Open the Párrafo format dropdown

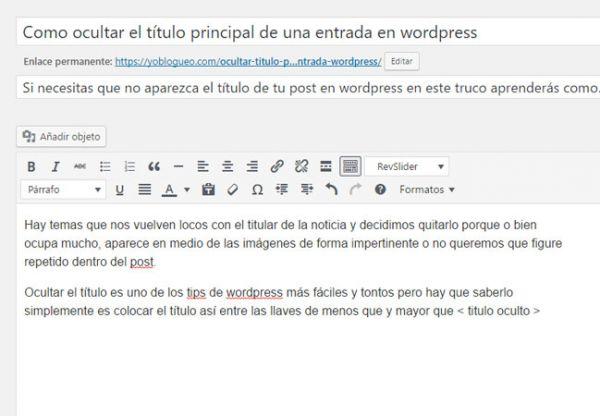[63, 189]
